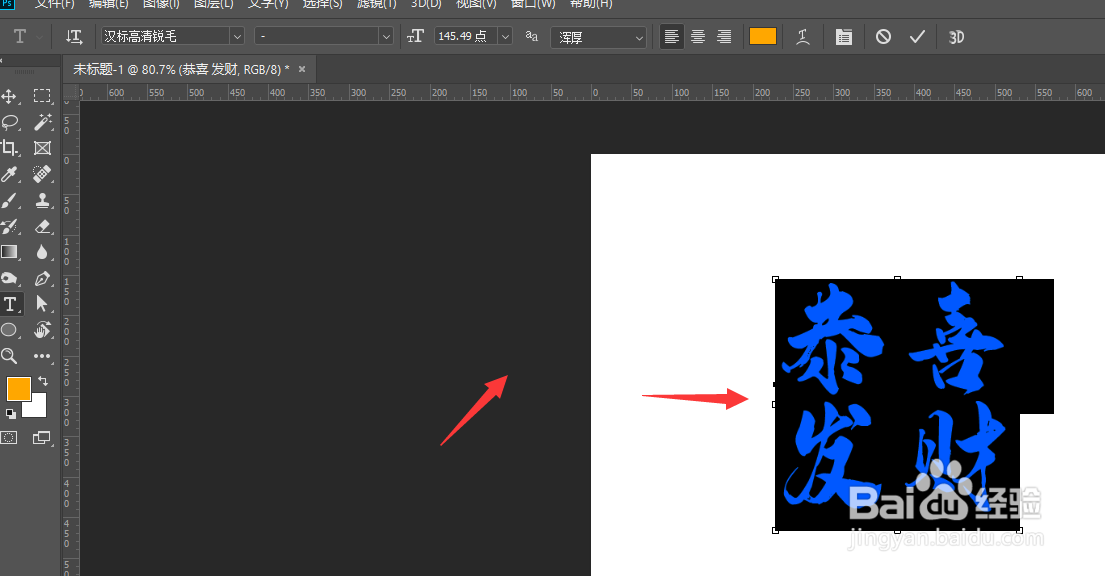Change screen mode from the toolbox
The width and height of the screenshot is (1105, 576).
point(42,438)
